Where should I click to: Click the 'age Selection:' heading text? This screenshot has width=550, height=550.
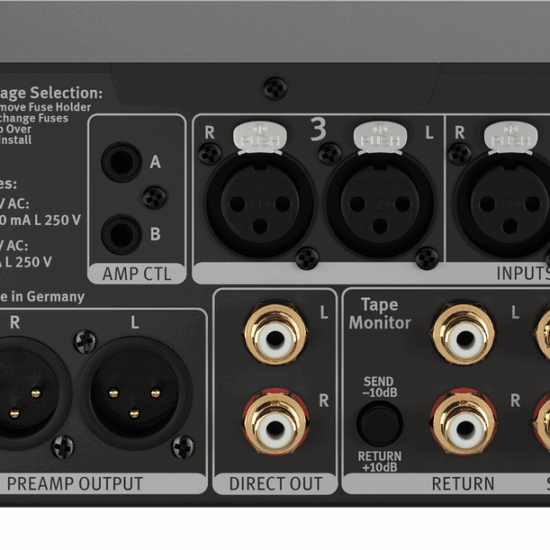point(51,93)
